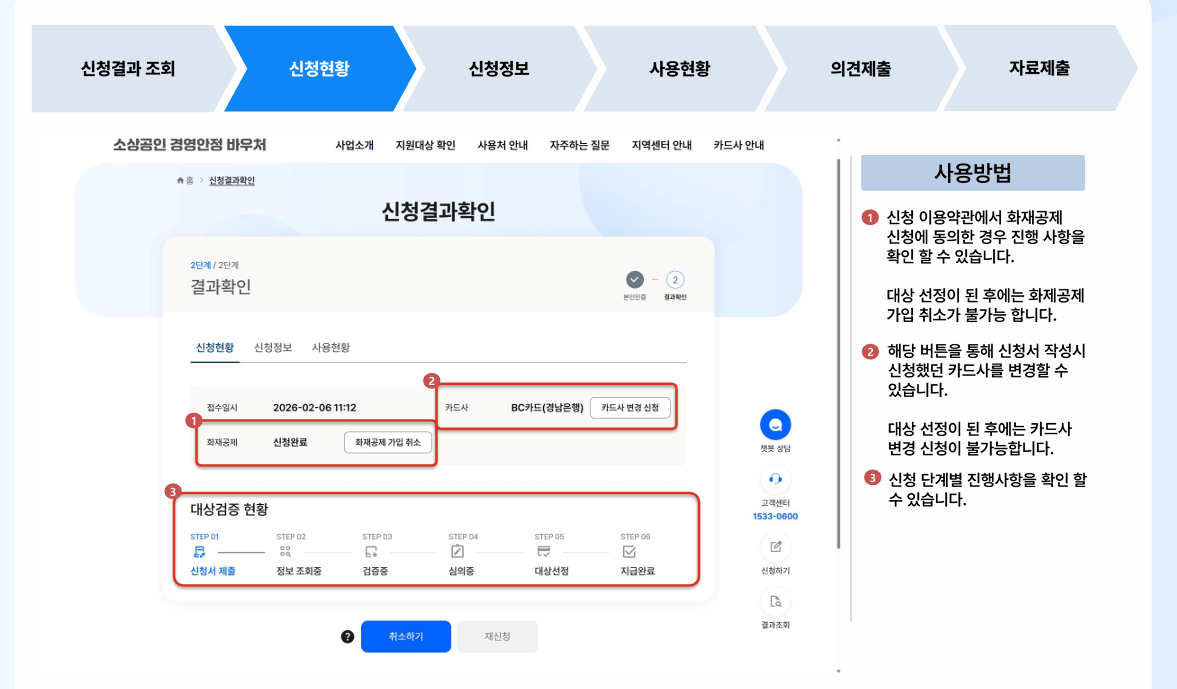Image resolution: width=1177 pixels, height=689 pixels.
Task: Click the 고객센터 headset icon
Action: tap(775, 479)
